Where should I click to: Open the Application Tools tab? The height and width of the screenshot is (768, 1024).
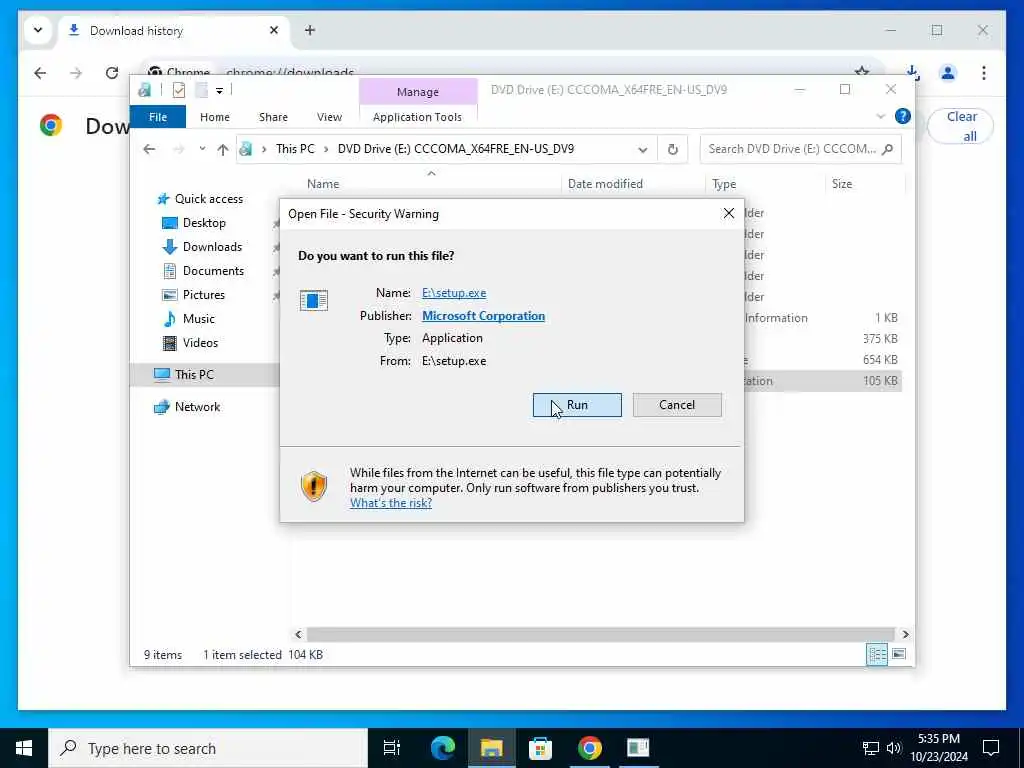click(x=417, y=117)
